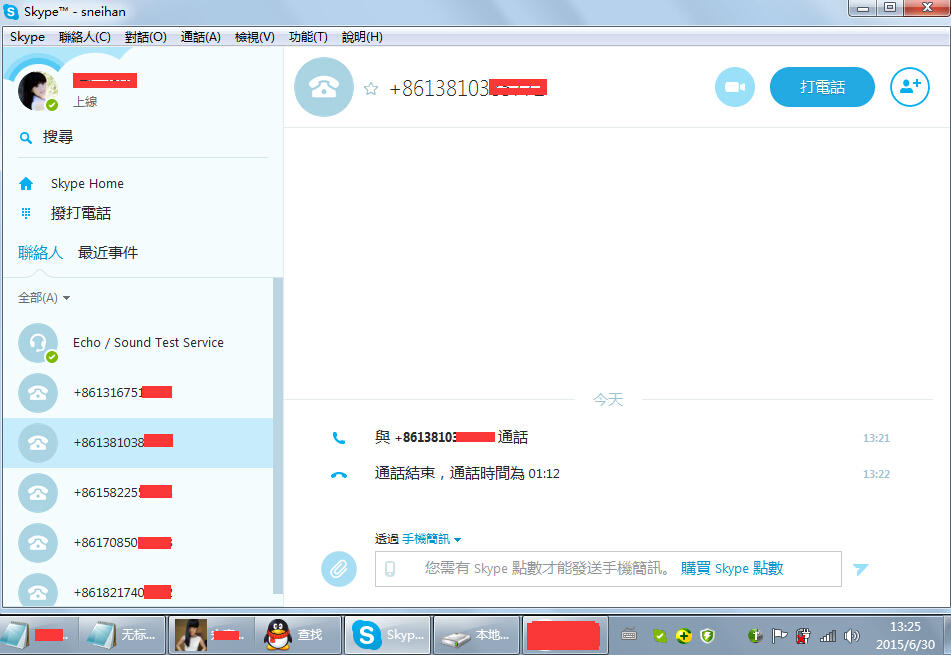Click the call ended handset icon at 13:22
Viewport: 951px width, 655px height.
pyautogui.click(x=339, y=475)
